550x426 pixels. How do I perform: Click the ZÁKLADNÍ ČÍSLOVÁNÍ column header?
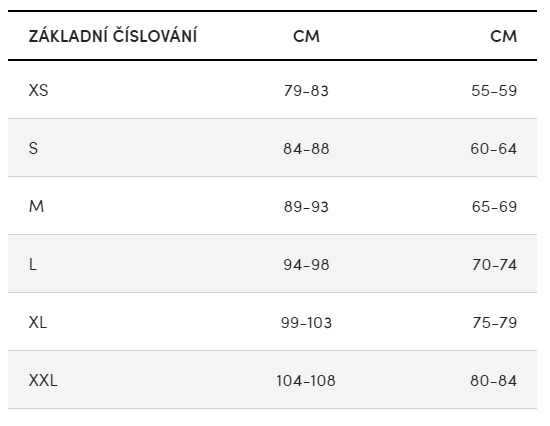[x=113, y=35]
